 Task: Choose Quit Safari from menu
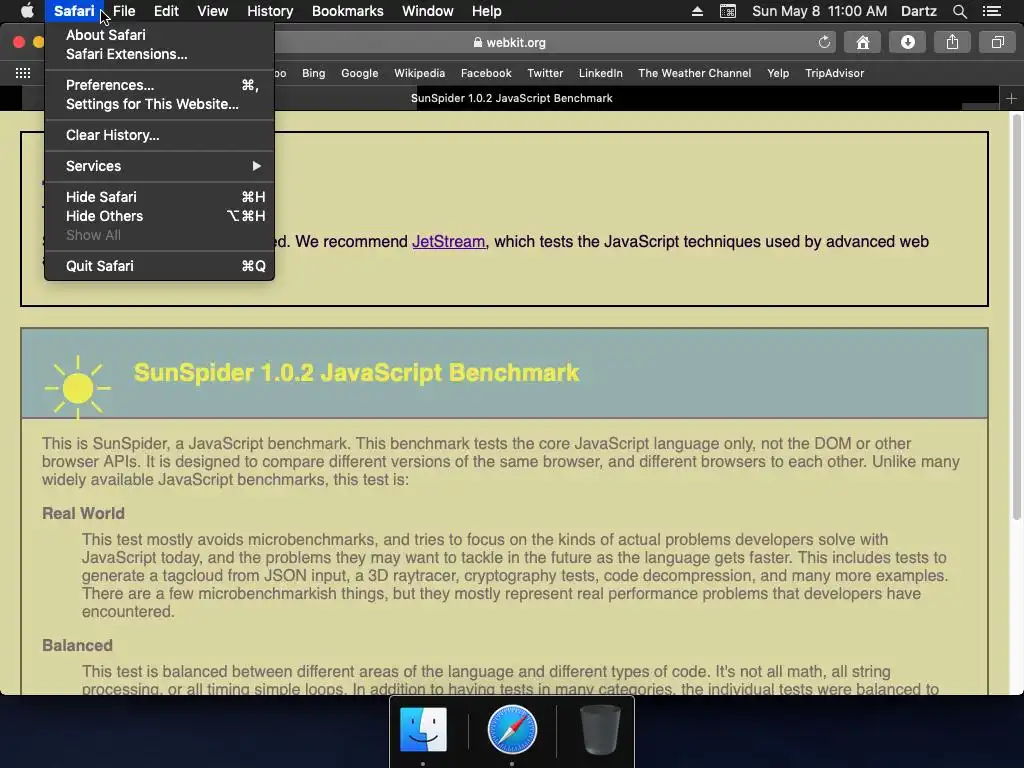click(159, 266)
